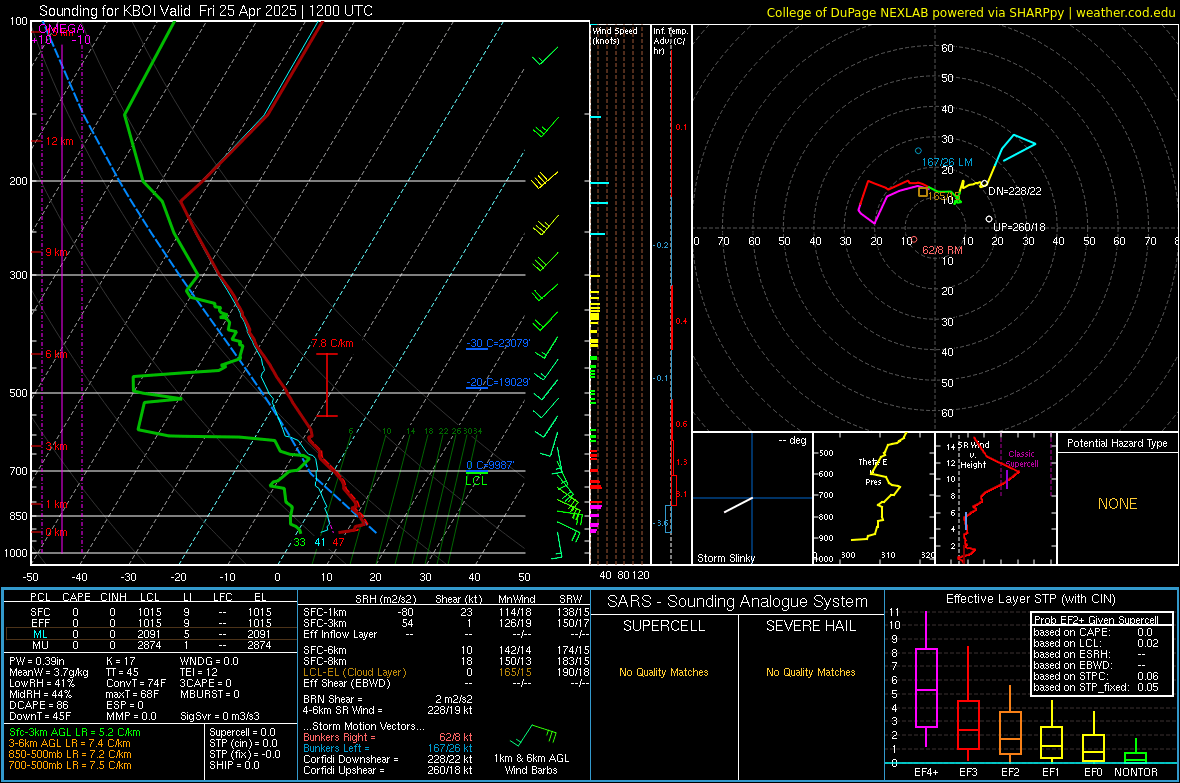Click the 12 km height marker
Screen dimensions: 1180x783
coord(60,141)
